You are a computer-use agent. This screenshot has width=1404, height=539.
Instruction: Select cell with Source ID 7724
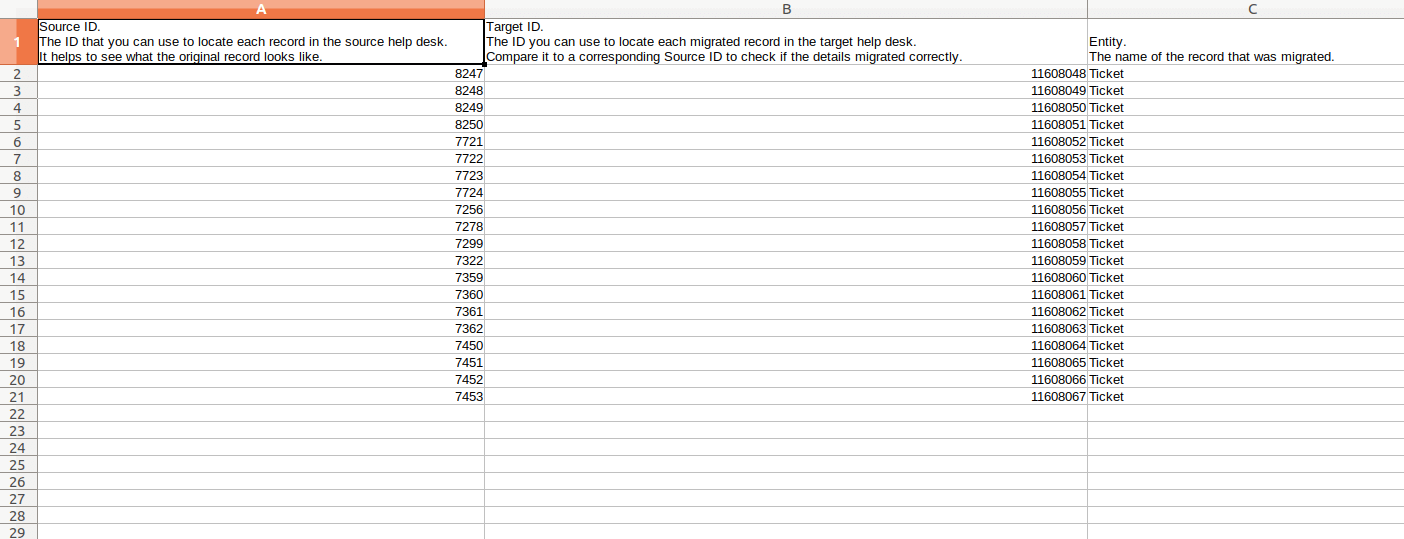261,193
